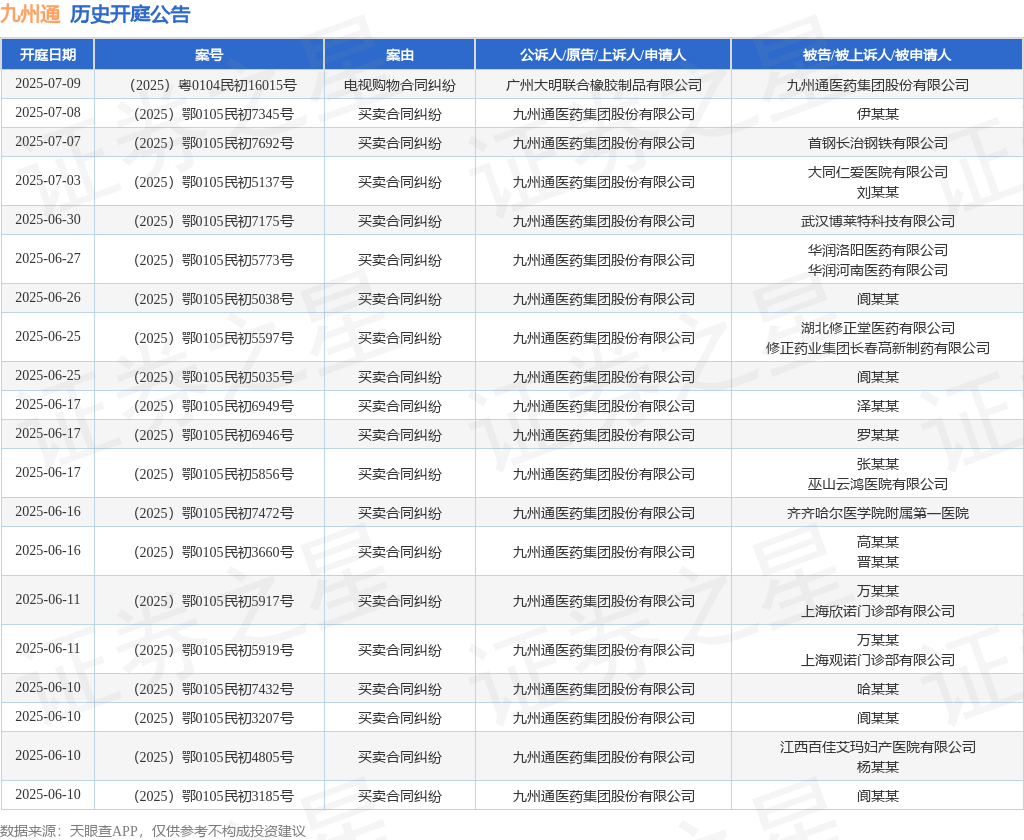Click the date 2025-07-09
1024x840 pixels.
pyautogui.click(x=48, y=84)
